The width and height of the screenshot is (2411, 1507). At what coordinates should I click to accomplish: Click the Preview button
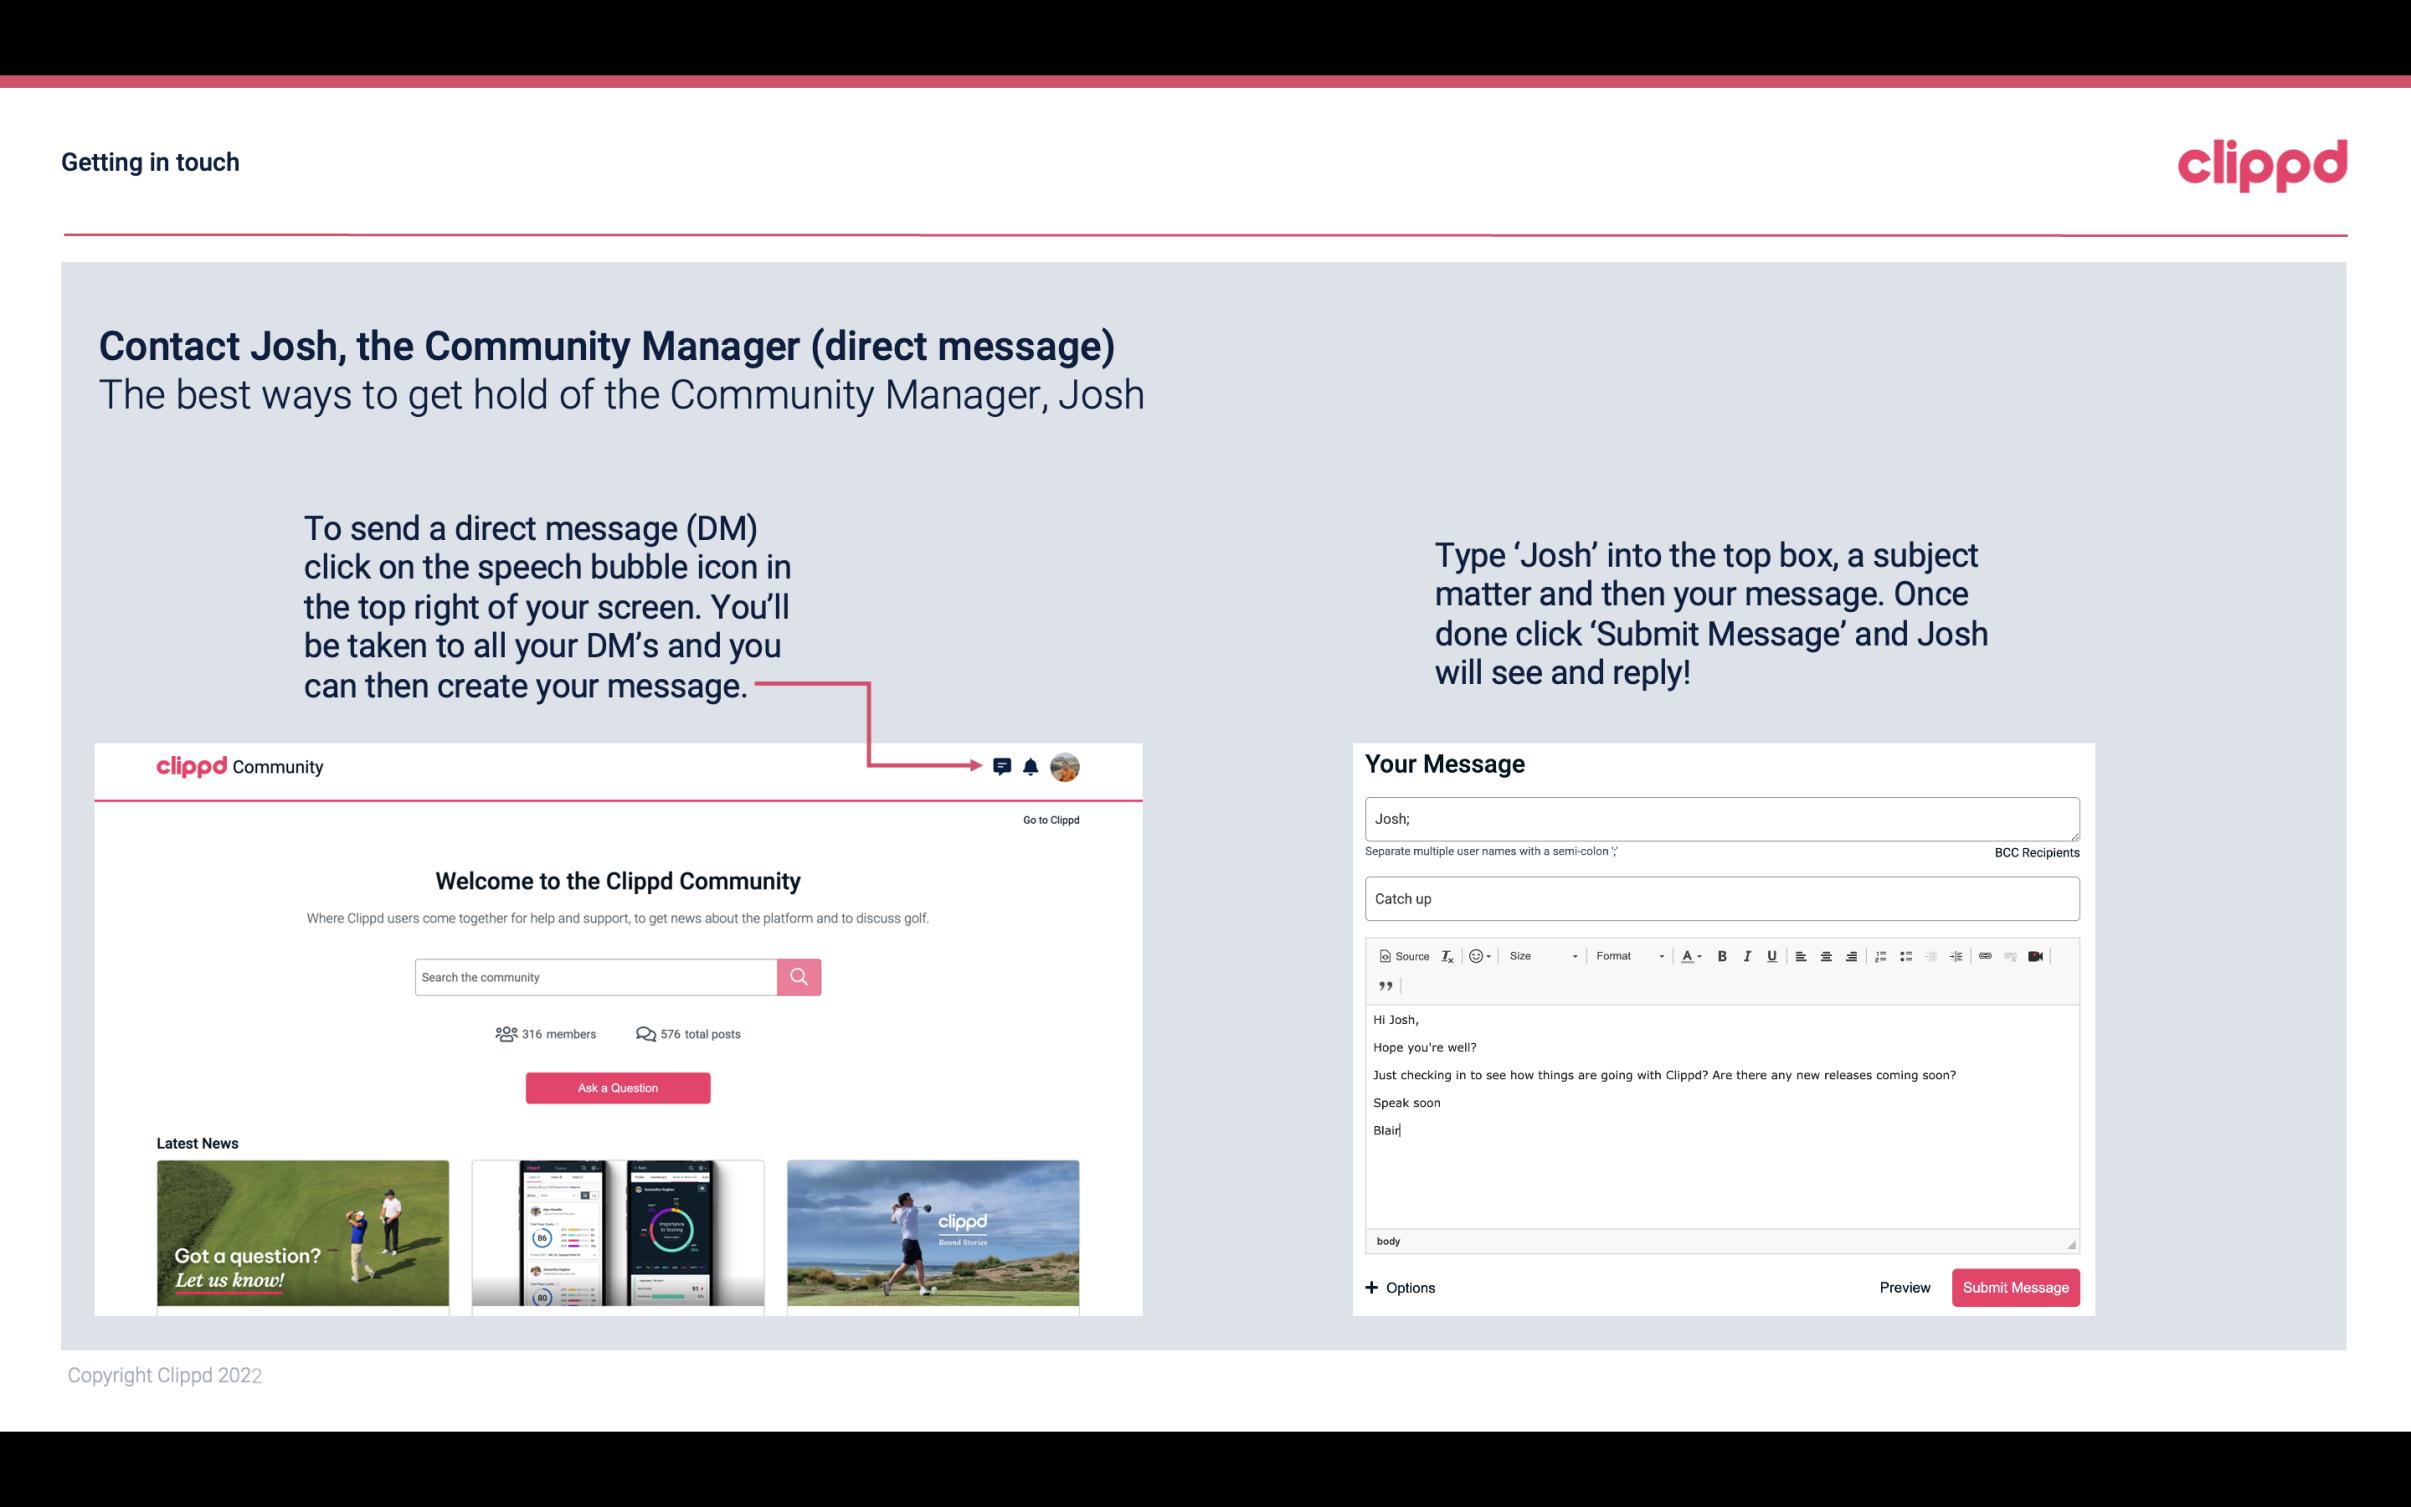(x=1906, y=1287)
